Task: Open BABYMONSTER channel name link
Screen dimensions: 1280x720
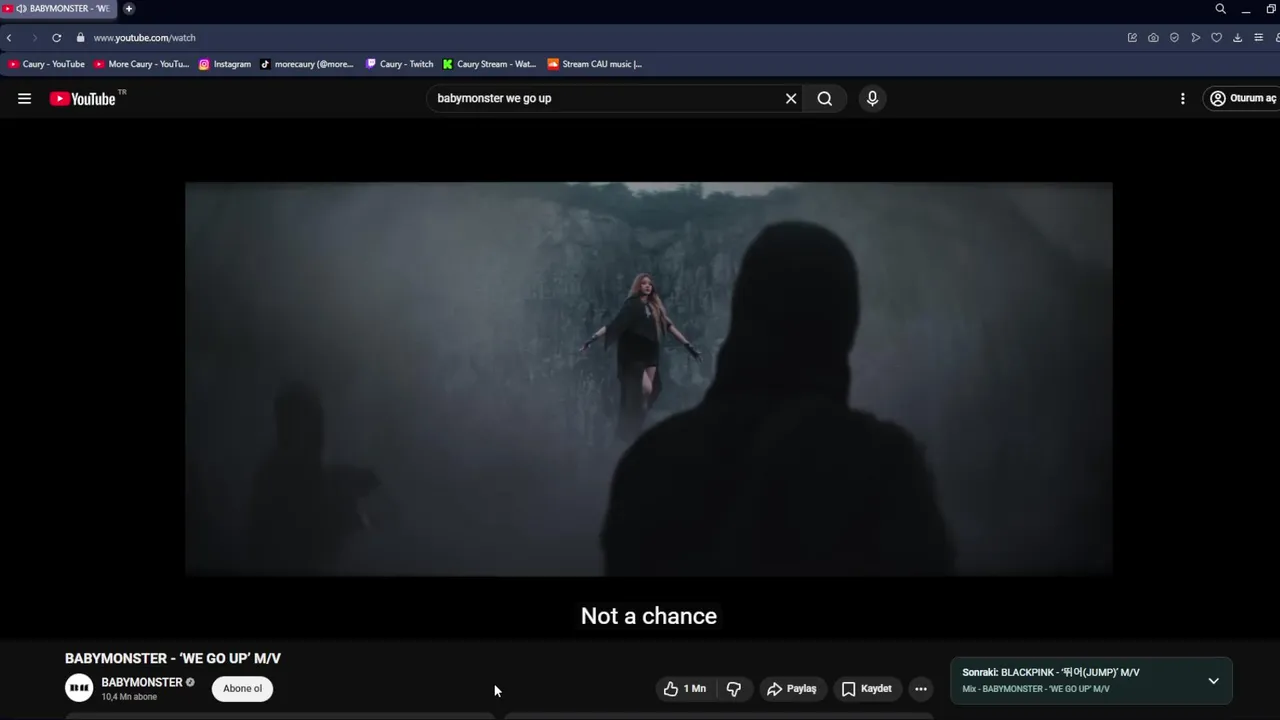Action: tap(141, 682)
